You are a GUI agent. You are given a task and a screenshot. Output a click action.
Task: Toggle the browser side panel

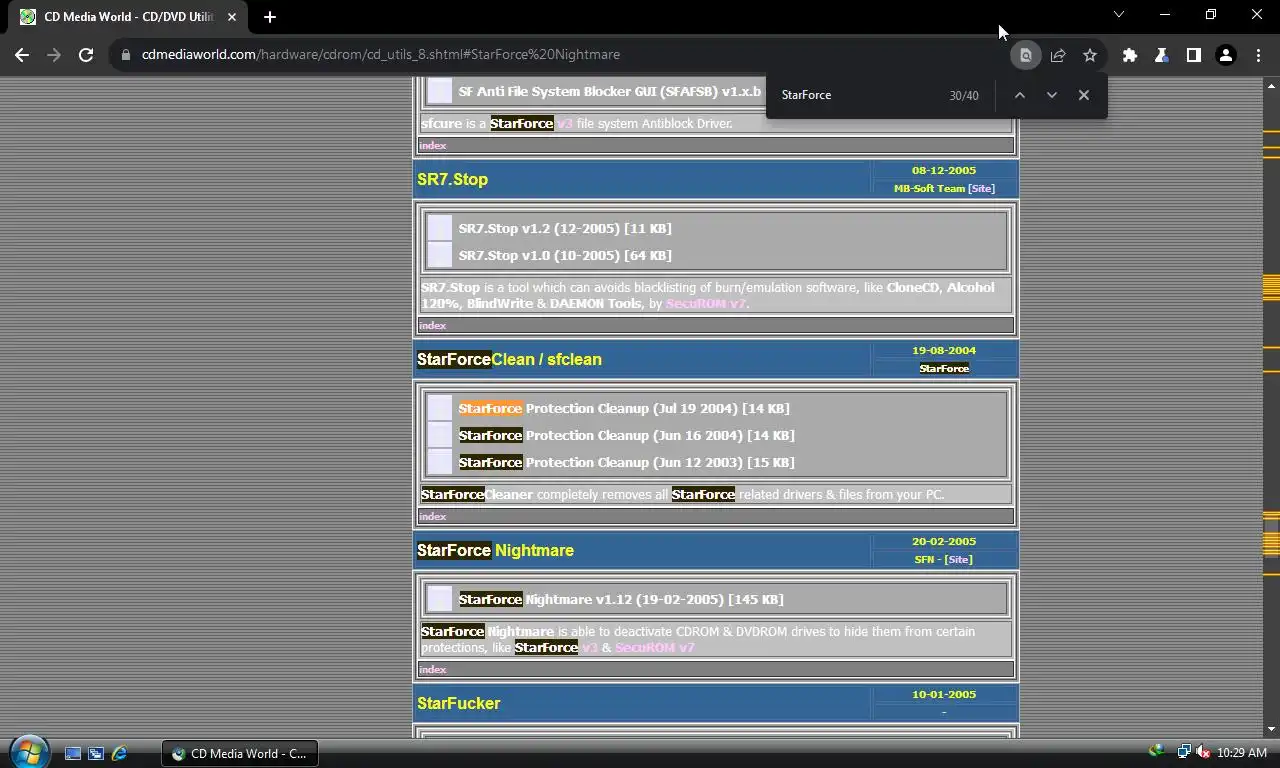[x=1193, y=55]
